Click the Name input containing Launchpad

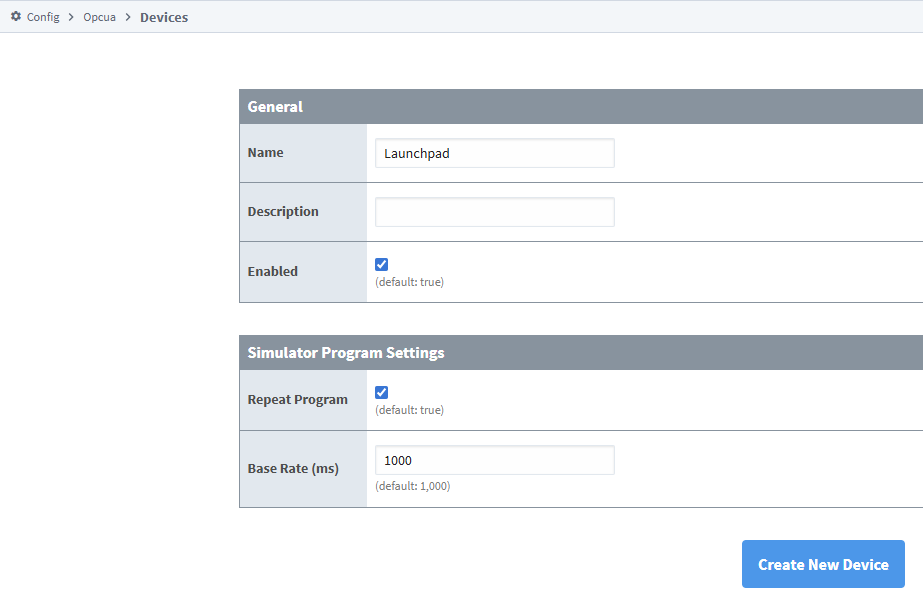pos(494,152)
